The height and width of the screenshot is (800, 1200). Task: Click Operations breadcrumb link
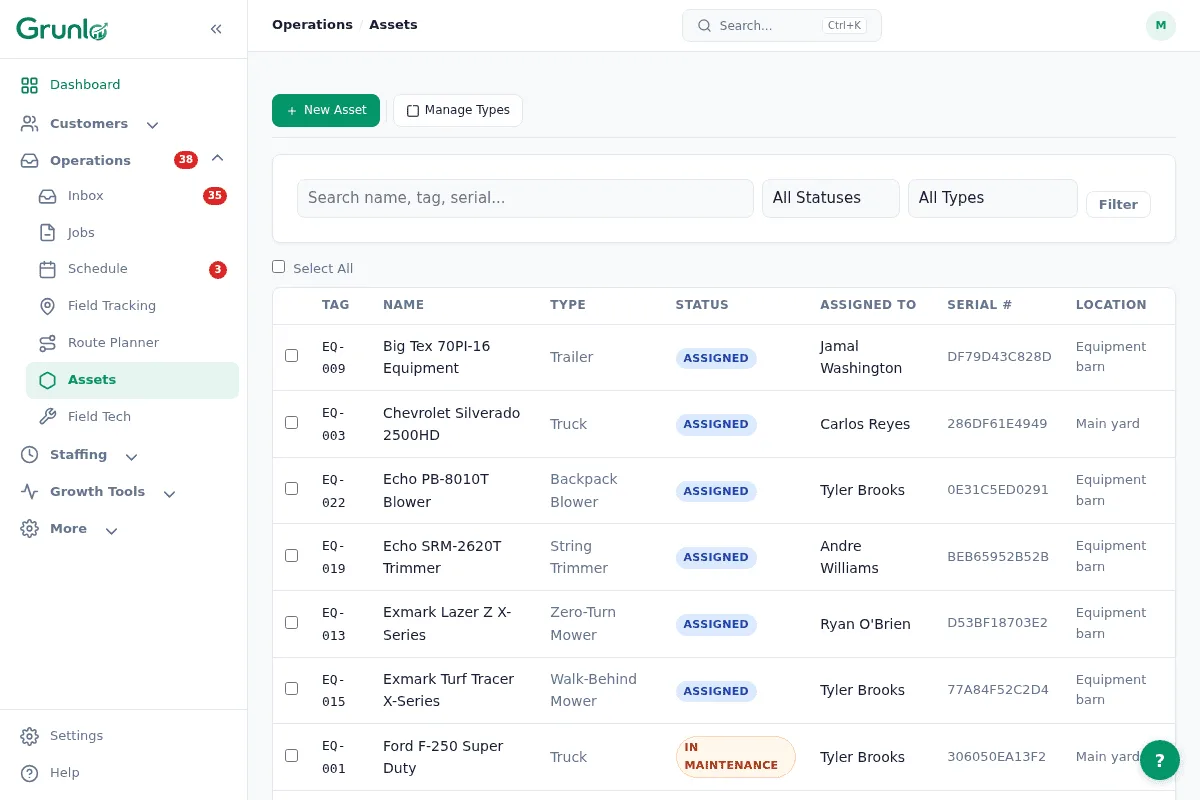click(312, 25)
